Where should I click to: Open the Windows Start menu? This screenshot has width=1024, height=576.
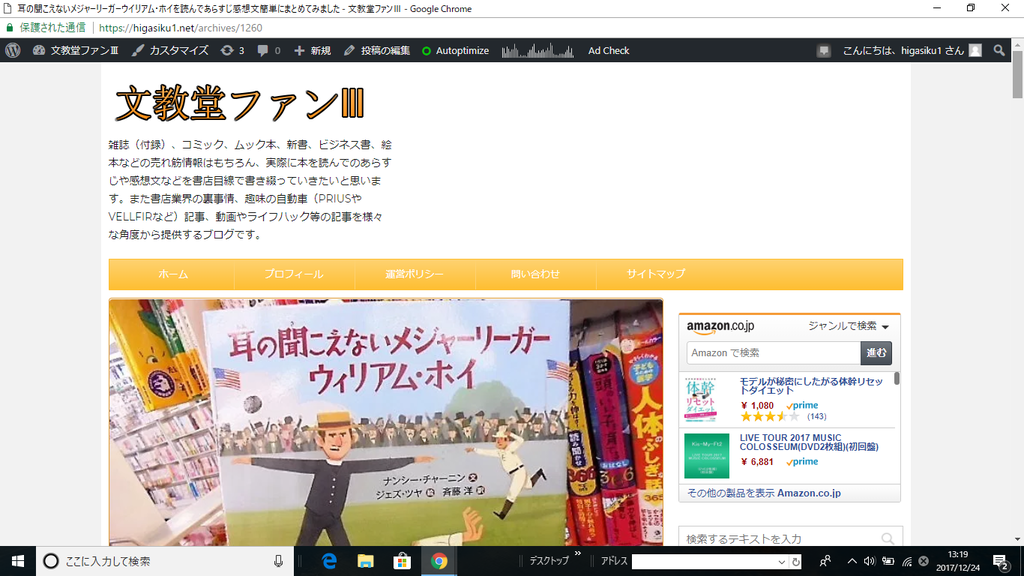click(18, 561)
